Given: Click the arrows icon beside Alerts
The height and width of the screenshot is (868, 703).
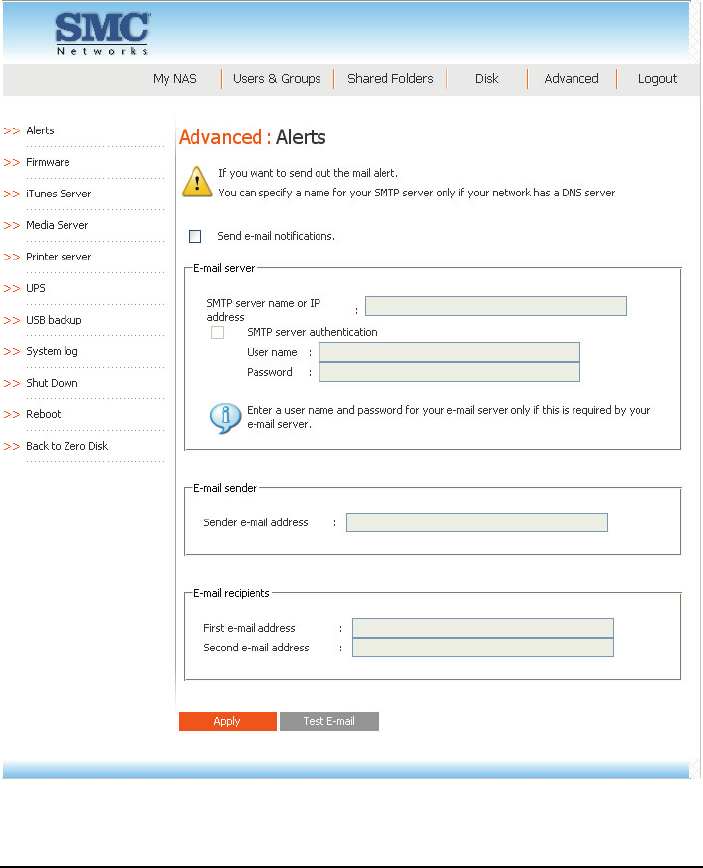Looking at the screenshot, I should 12,131.
